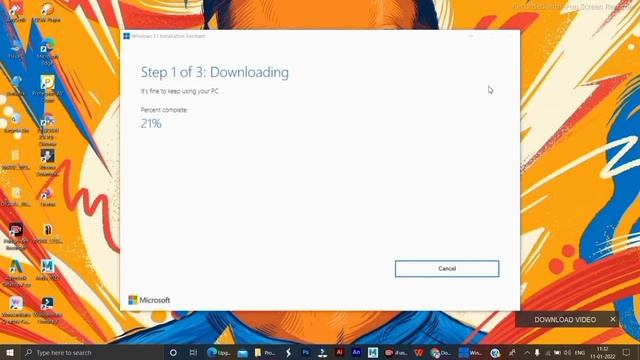Open Cortana from the taskbar

click(173, 352)
